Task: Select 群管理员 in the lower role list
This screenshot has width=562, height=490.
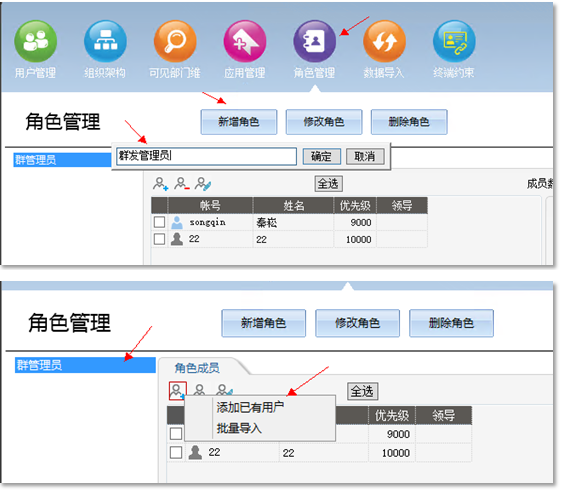Action: click(x=85, y=365)
